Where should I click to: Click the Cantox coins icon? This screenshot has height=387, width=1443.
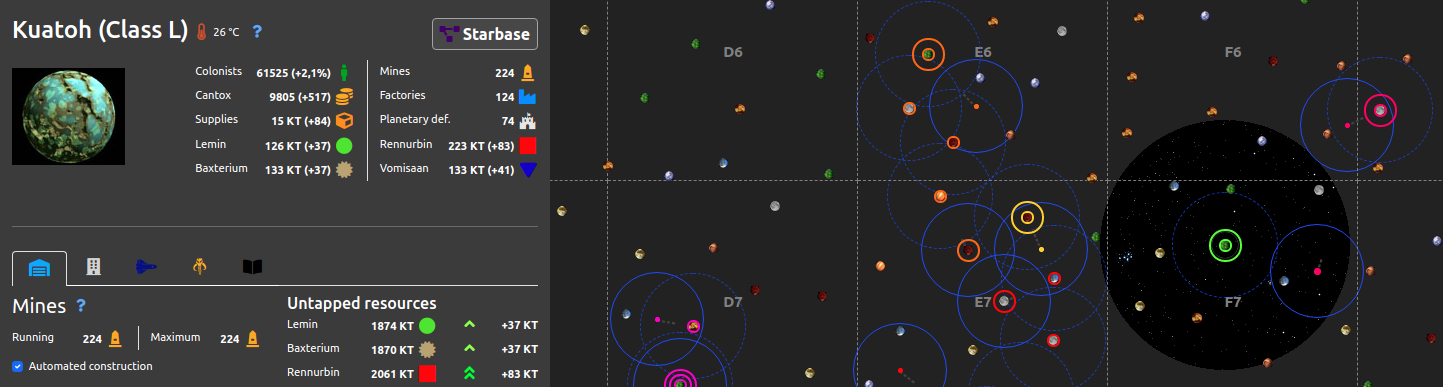click(344, 96)
